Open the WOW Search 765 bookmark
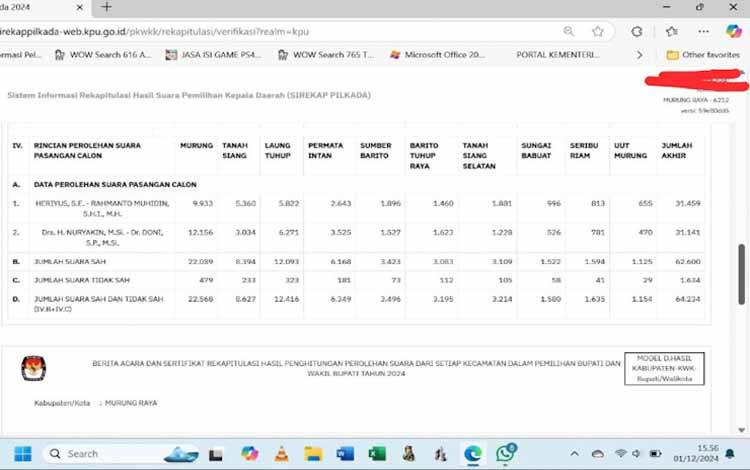The height and width of the screenshot is (470, 750). click(326, 55)
